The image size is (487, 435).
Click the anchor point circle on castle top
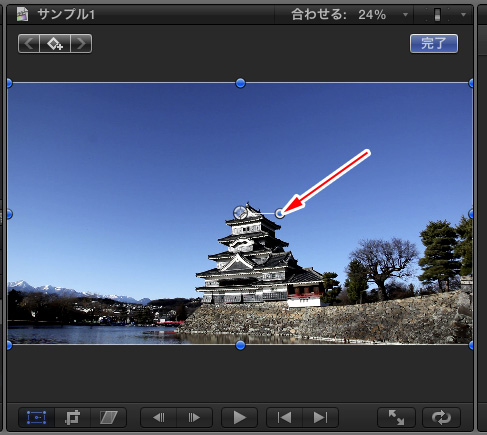[240, 213]
